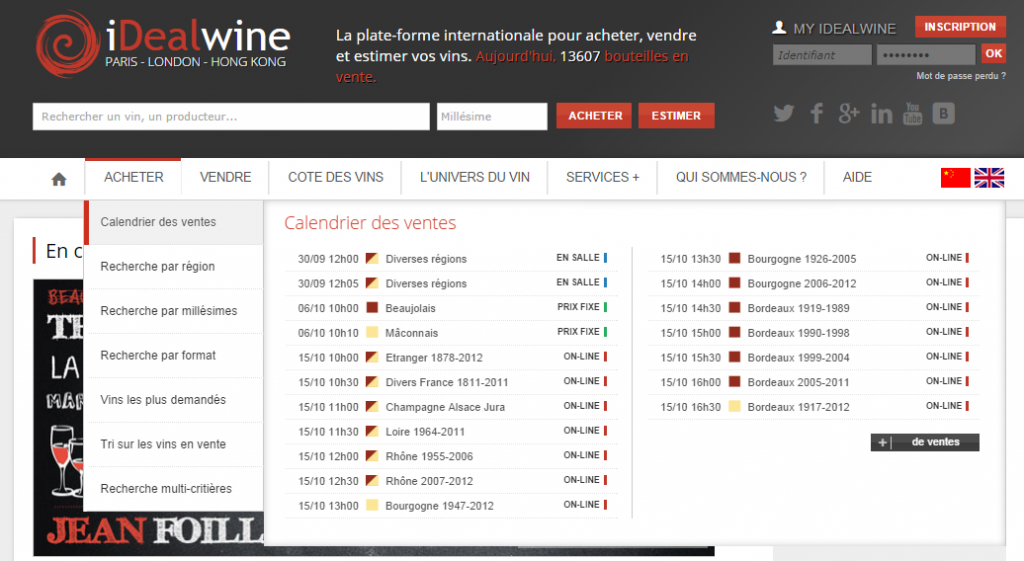1024x561 pixels.
Task: Open the Facebook social icon
Action: pos(816,114)
